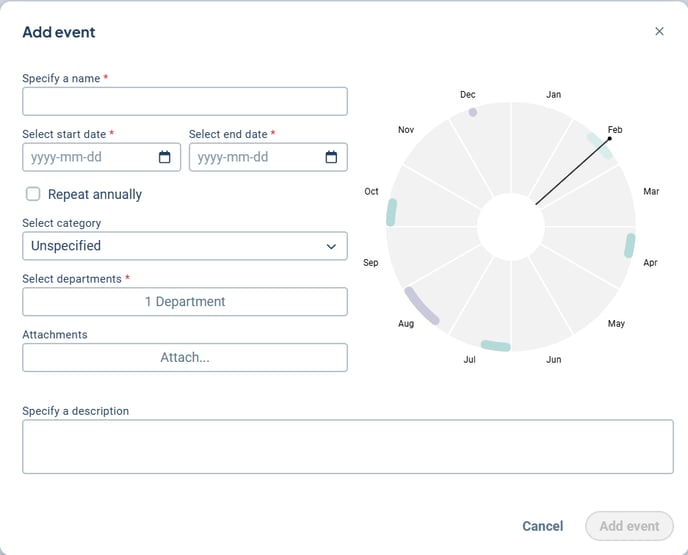Image resolution: width=688 pixels, height=555 pixels.
Task: Close the Add event dialog with X
Action: (659, 31)
